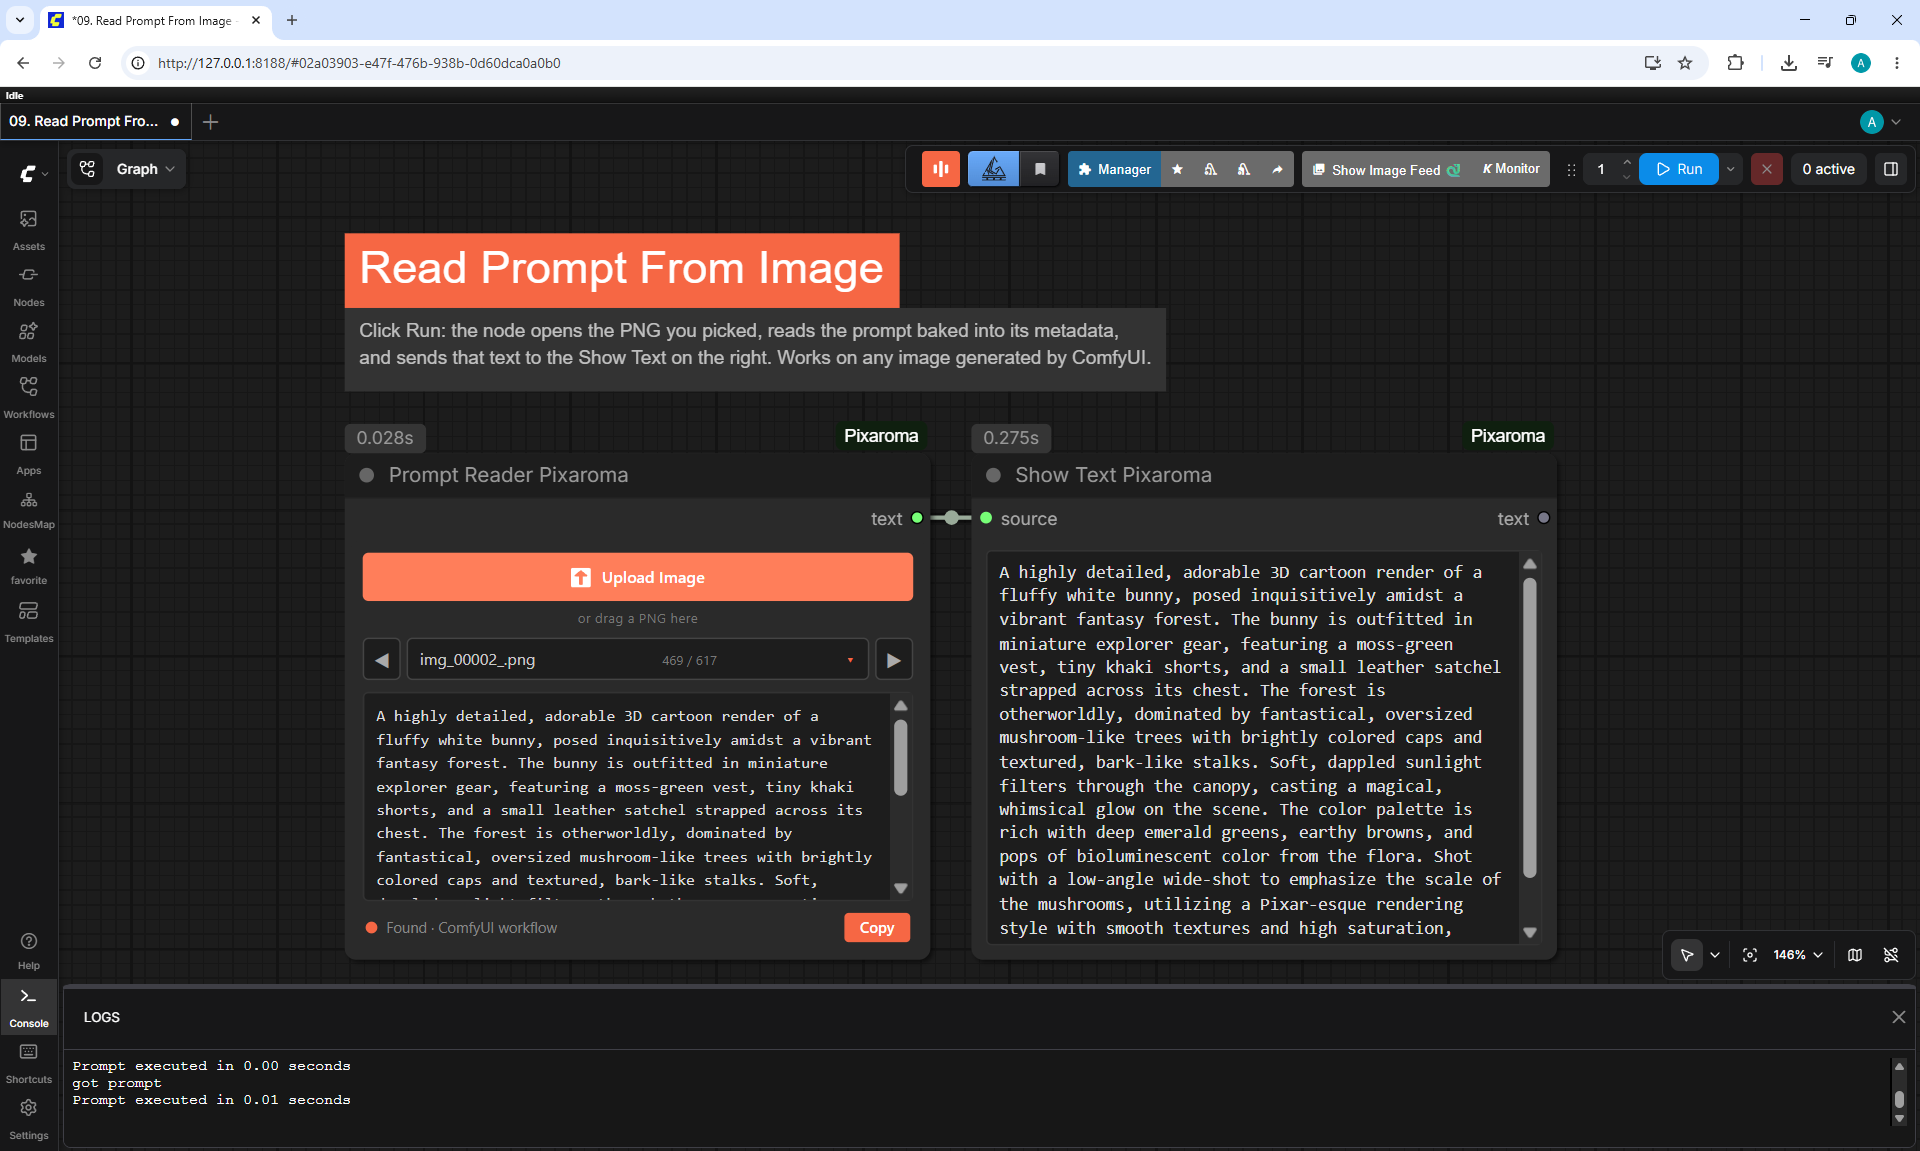Copy the prompt text with Copy button
Screen dimensions: 1920x1151
tap(877, 928)
